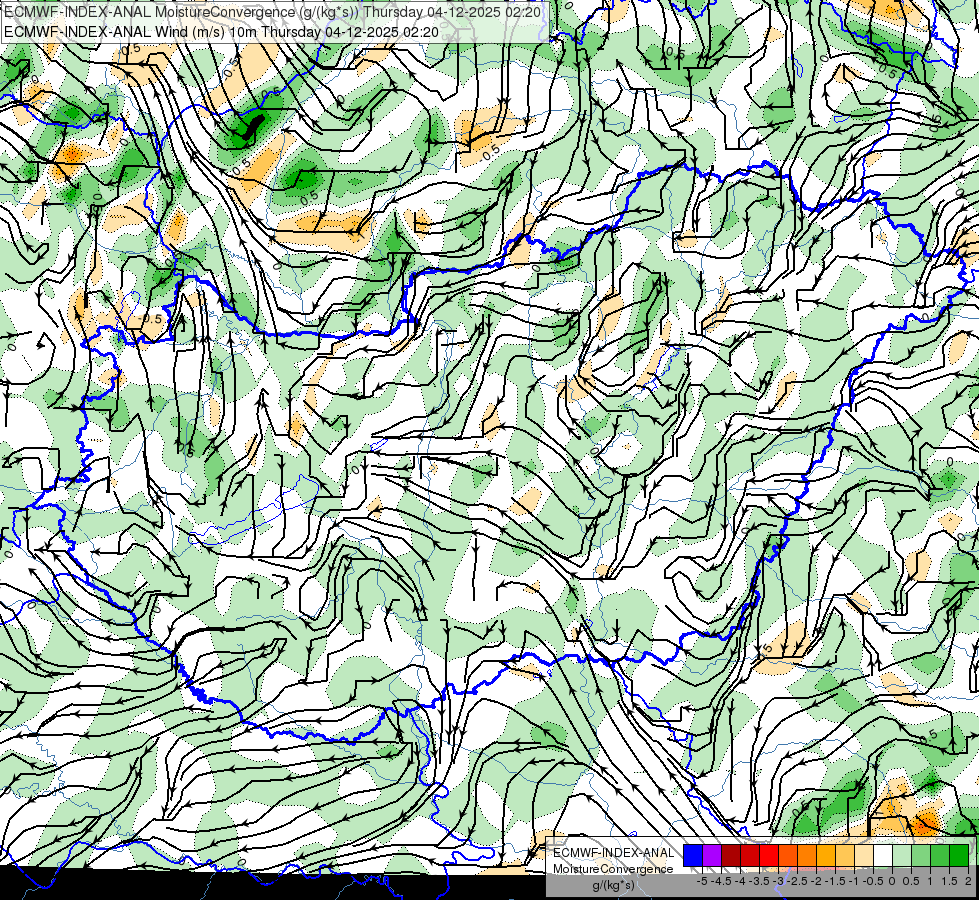The image size is (979, 900).
Task: Select the orange-red swatch (-3 to -2.5)
Action: [x=788, y=856]
